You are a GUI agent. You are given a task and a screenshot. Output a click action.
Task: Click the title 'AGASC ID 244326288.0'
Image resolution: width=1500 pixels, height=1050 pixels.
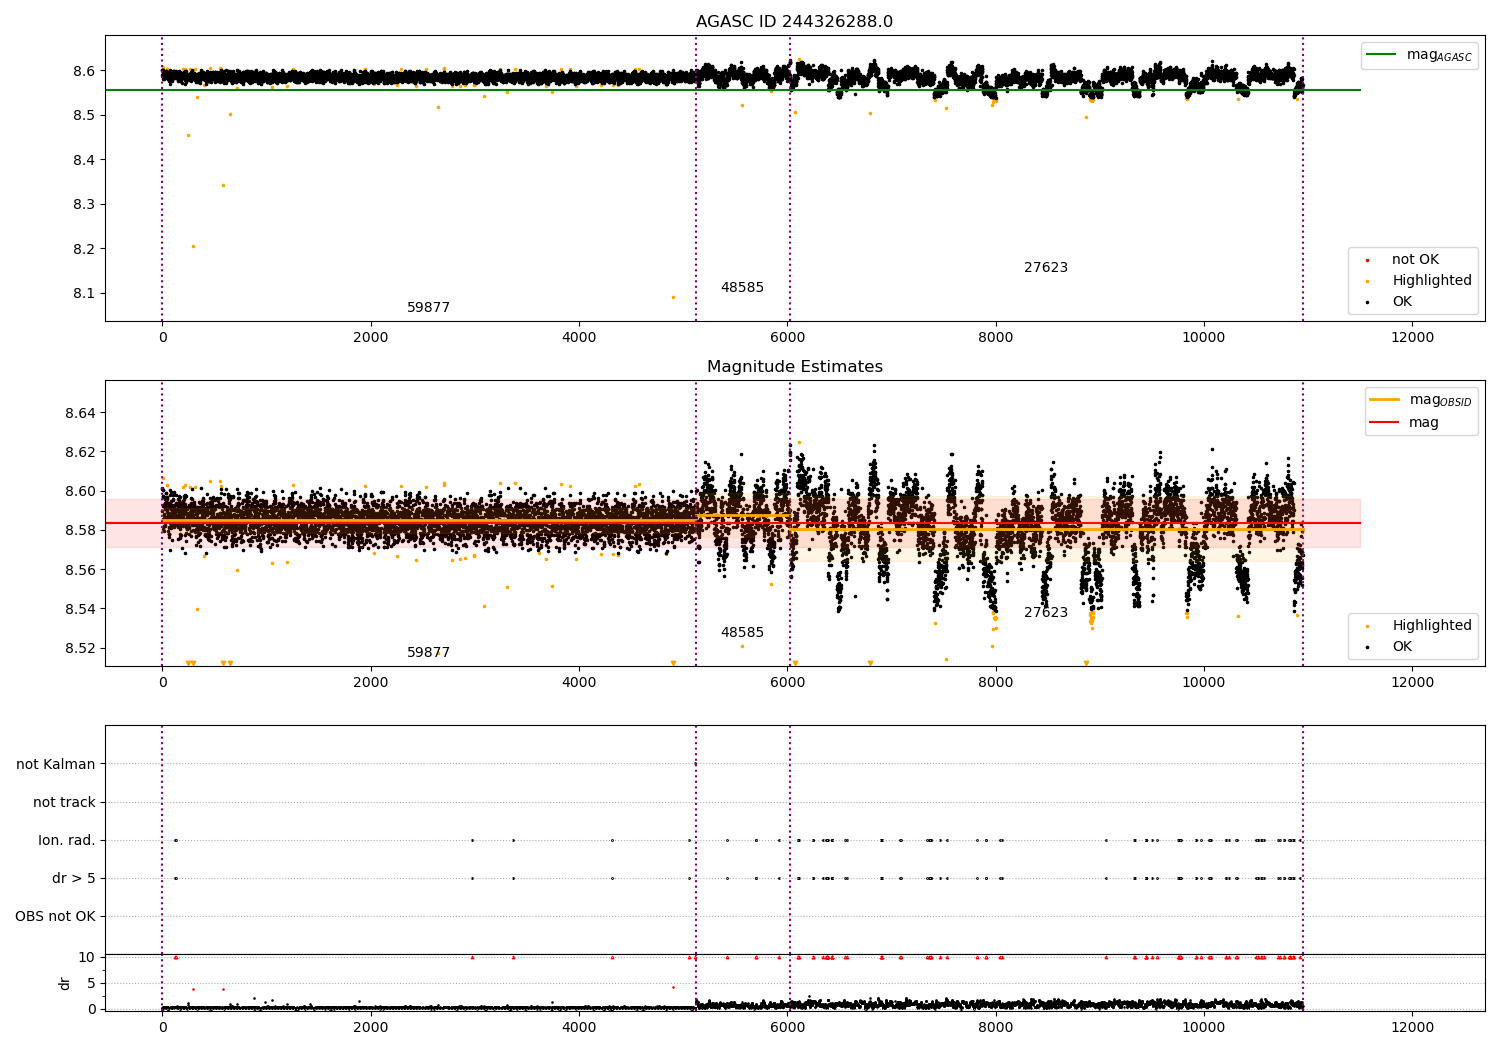[x=794, y=22]
